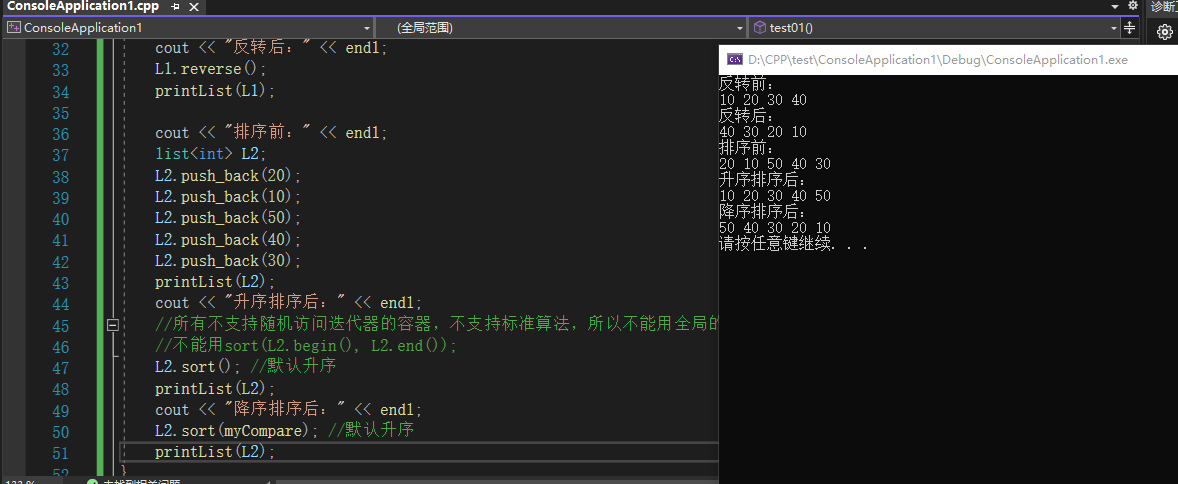Click on L2.push_back(30); line

pyautogui.click(x=228, y=261)
